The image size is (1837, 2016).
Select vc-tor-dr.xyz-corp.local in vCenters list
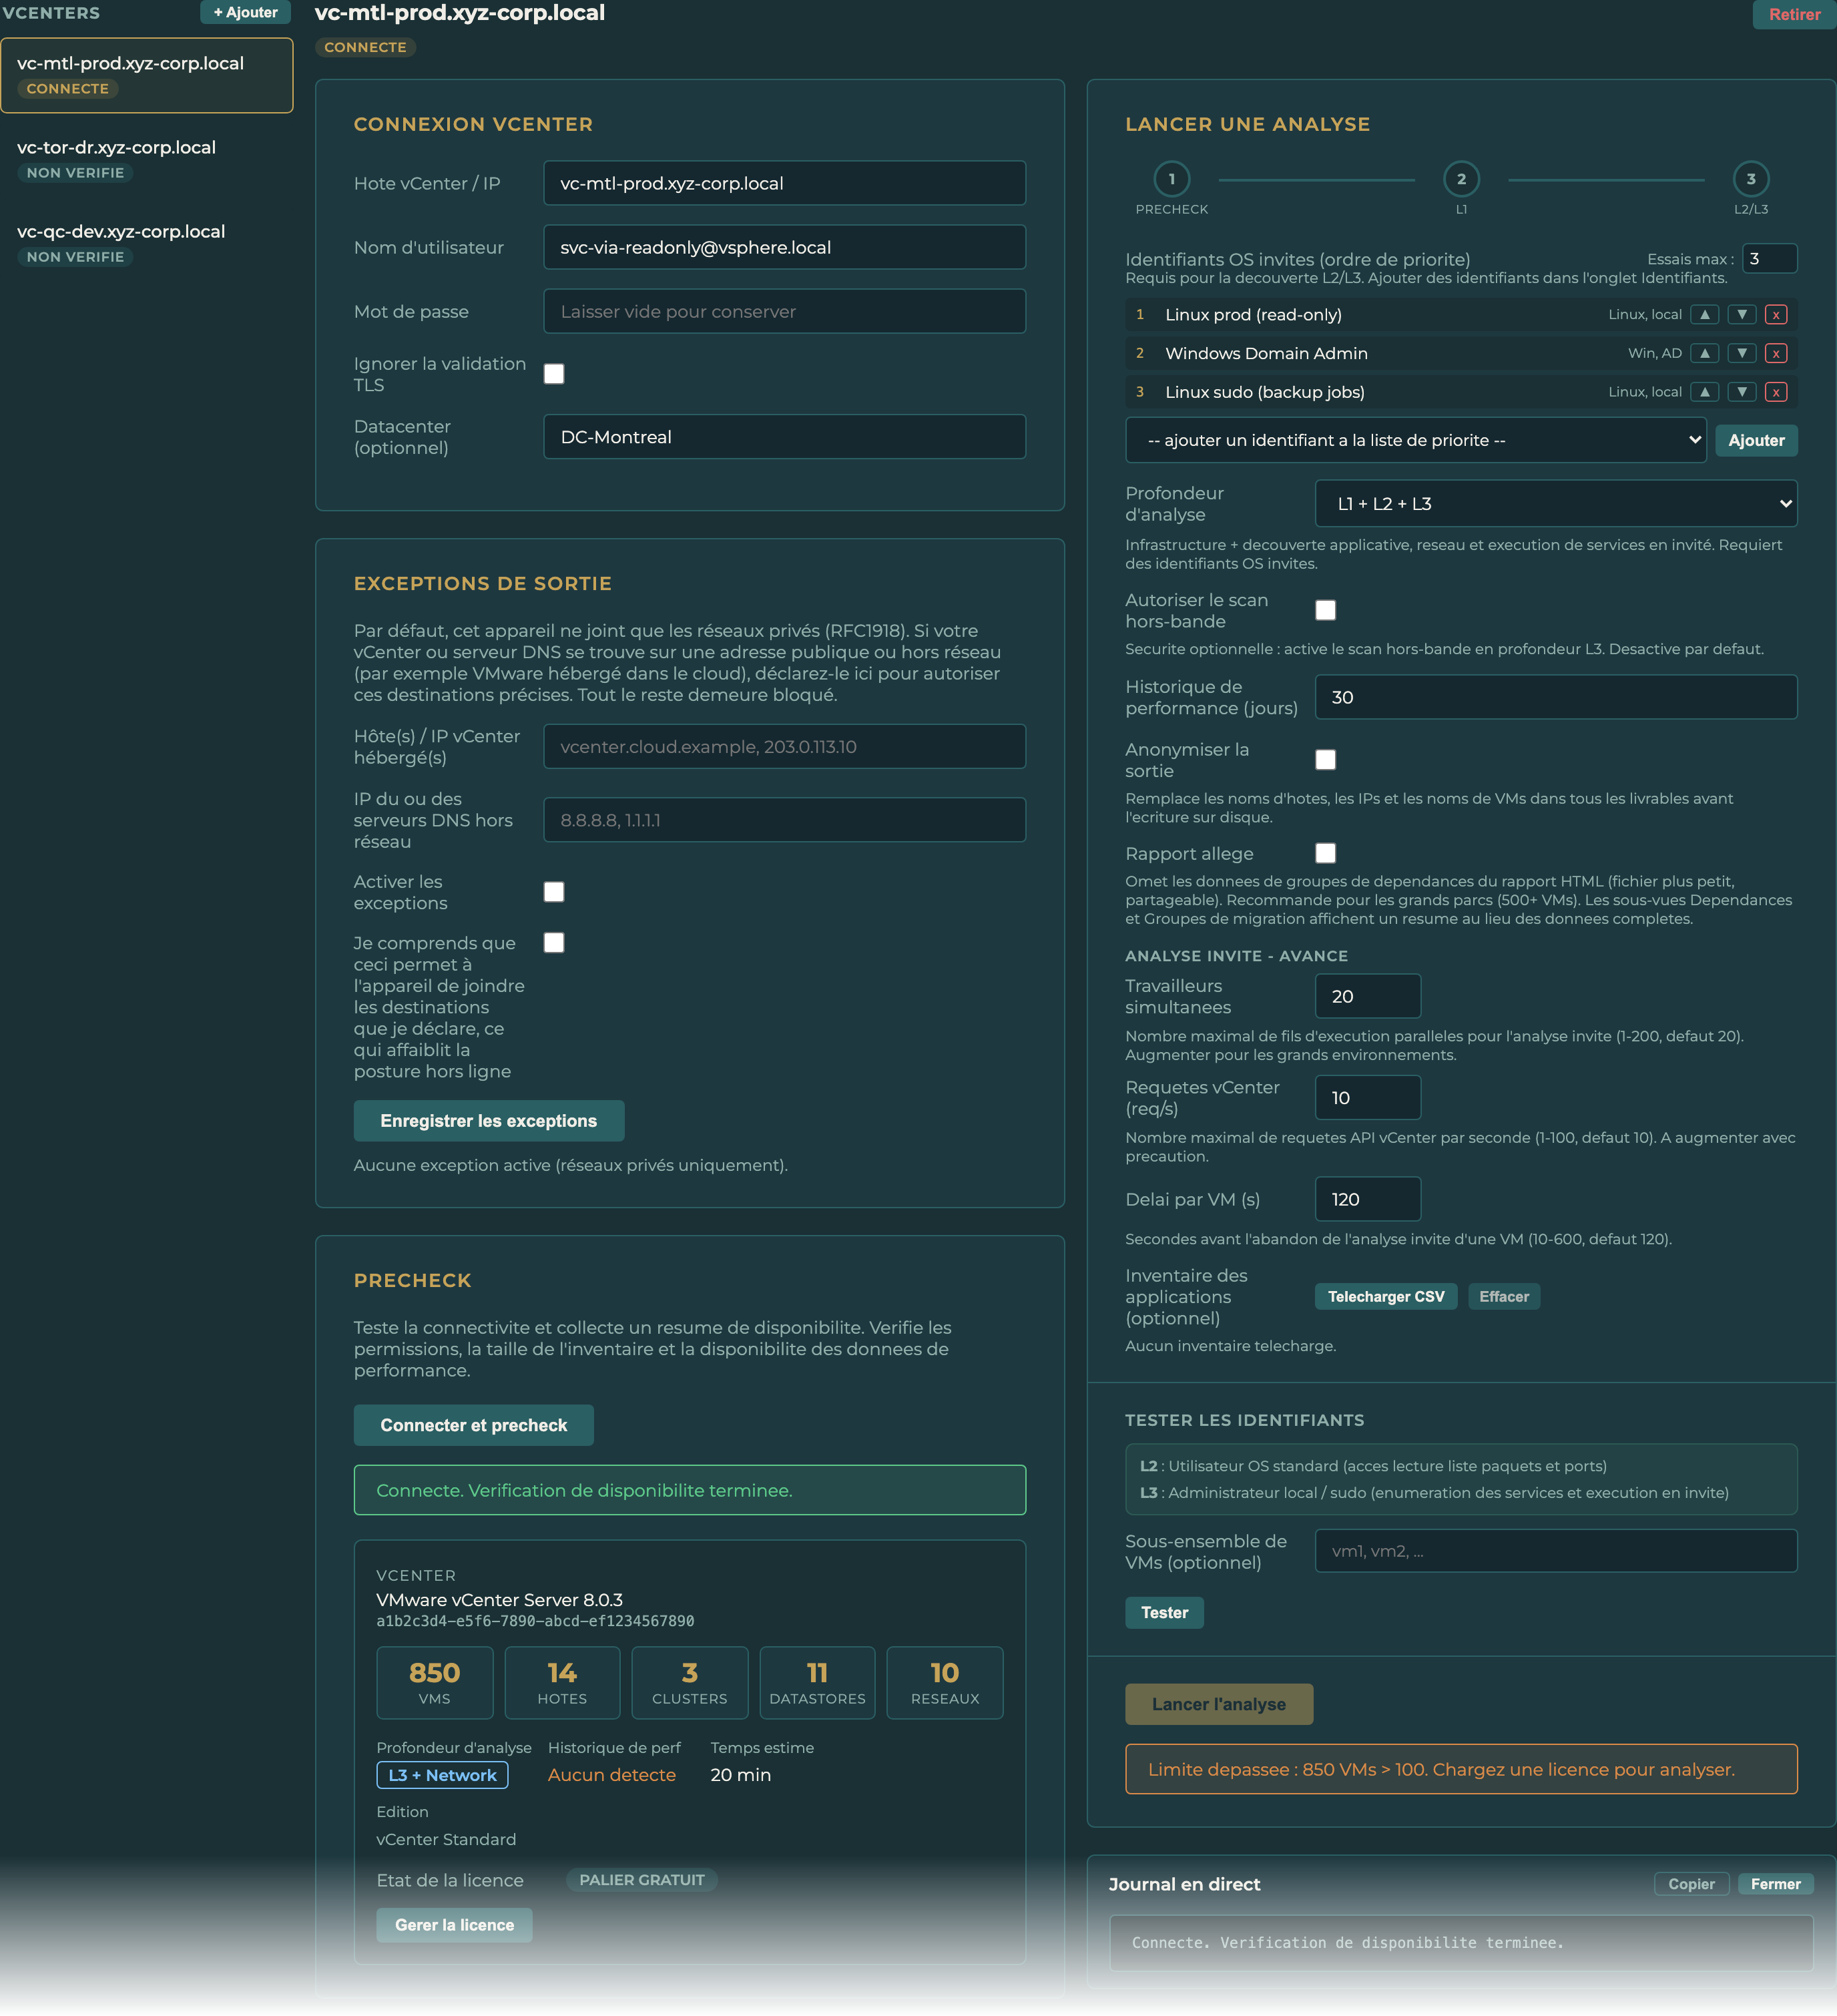pyautogui.click(x=147, y=159)
